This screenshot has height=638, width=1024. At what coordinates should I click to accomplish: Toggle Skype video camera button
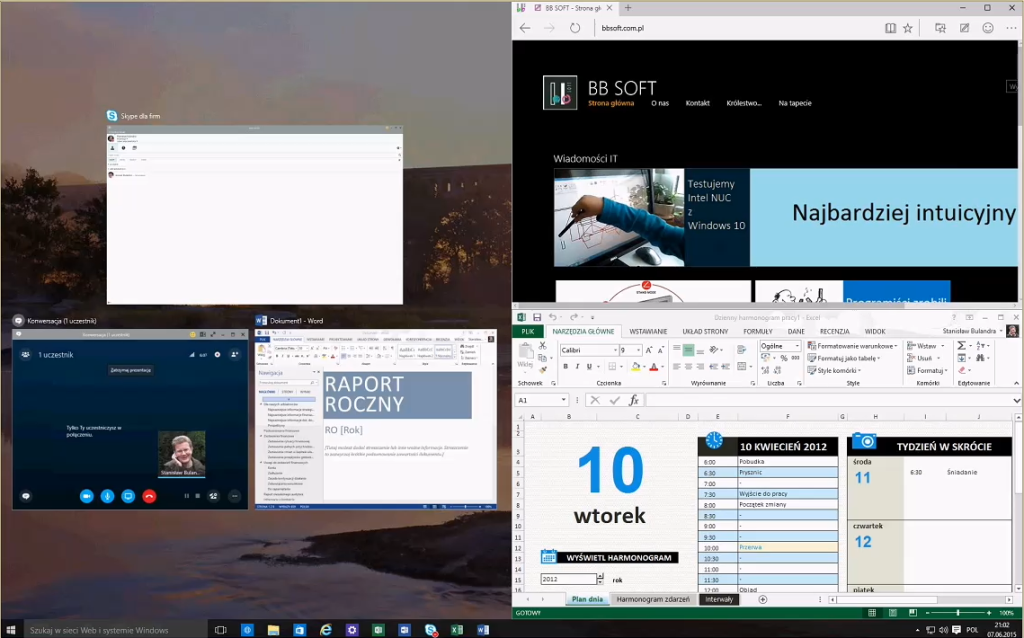click(x=86, y=496)
